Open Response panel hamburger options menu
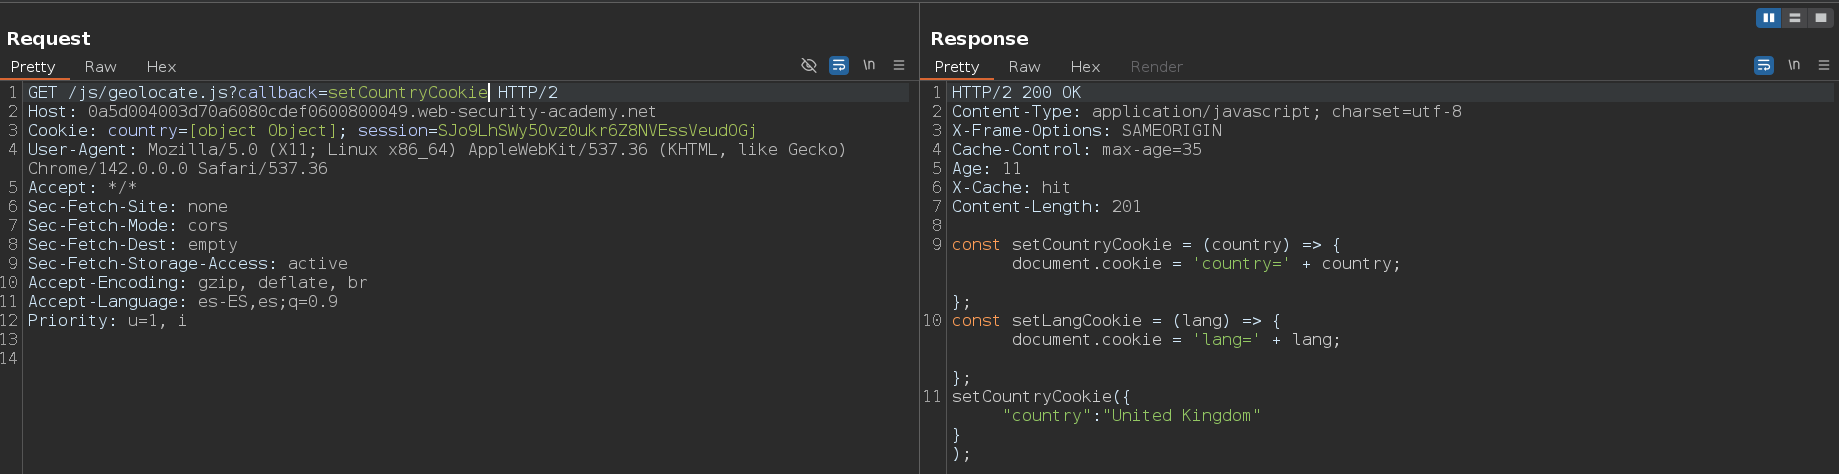This screenshot has width=1839, height=474. pyautogui.click(x=1824, y=65)
